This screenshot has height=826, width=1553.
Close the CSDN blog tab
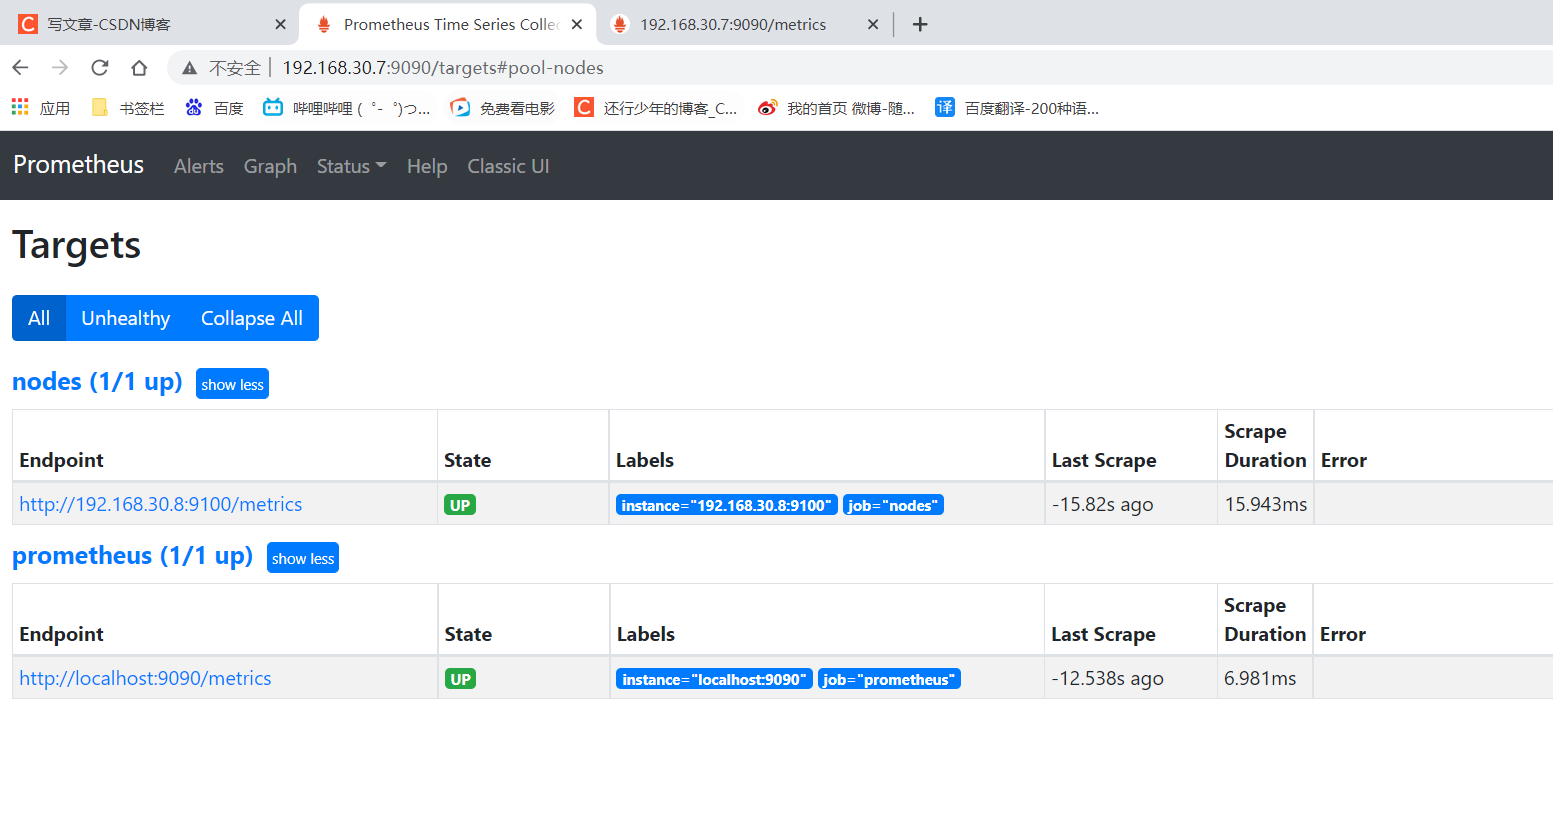coord(280,24)
